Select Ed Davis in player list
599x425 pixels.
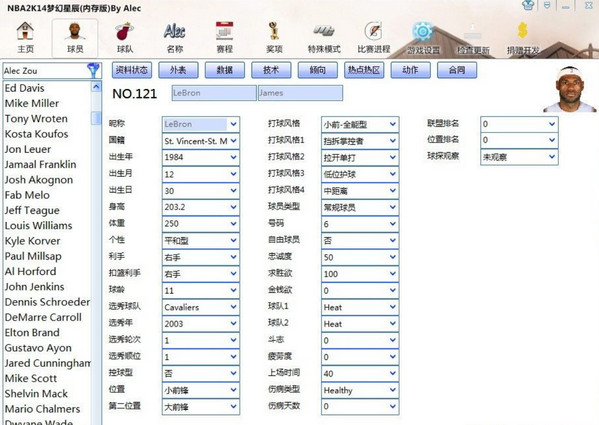(x=24, y=88)
